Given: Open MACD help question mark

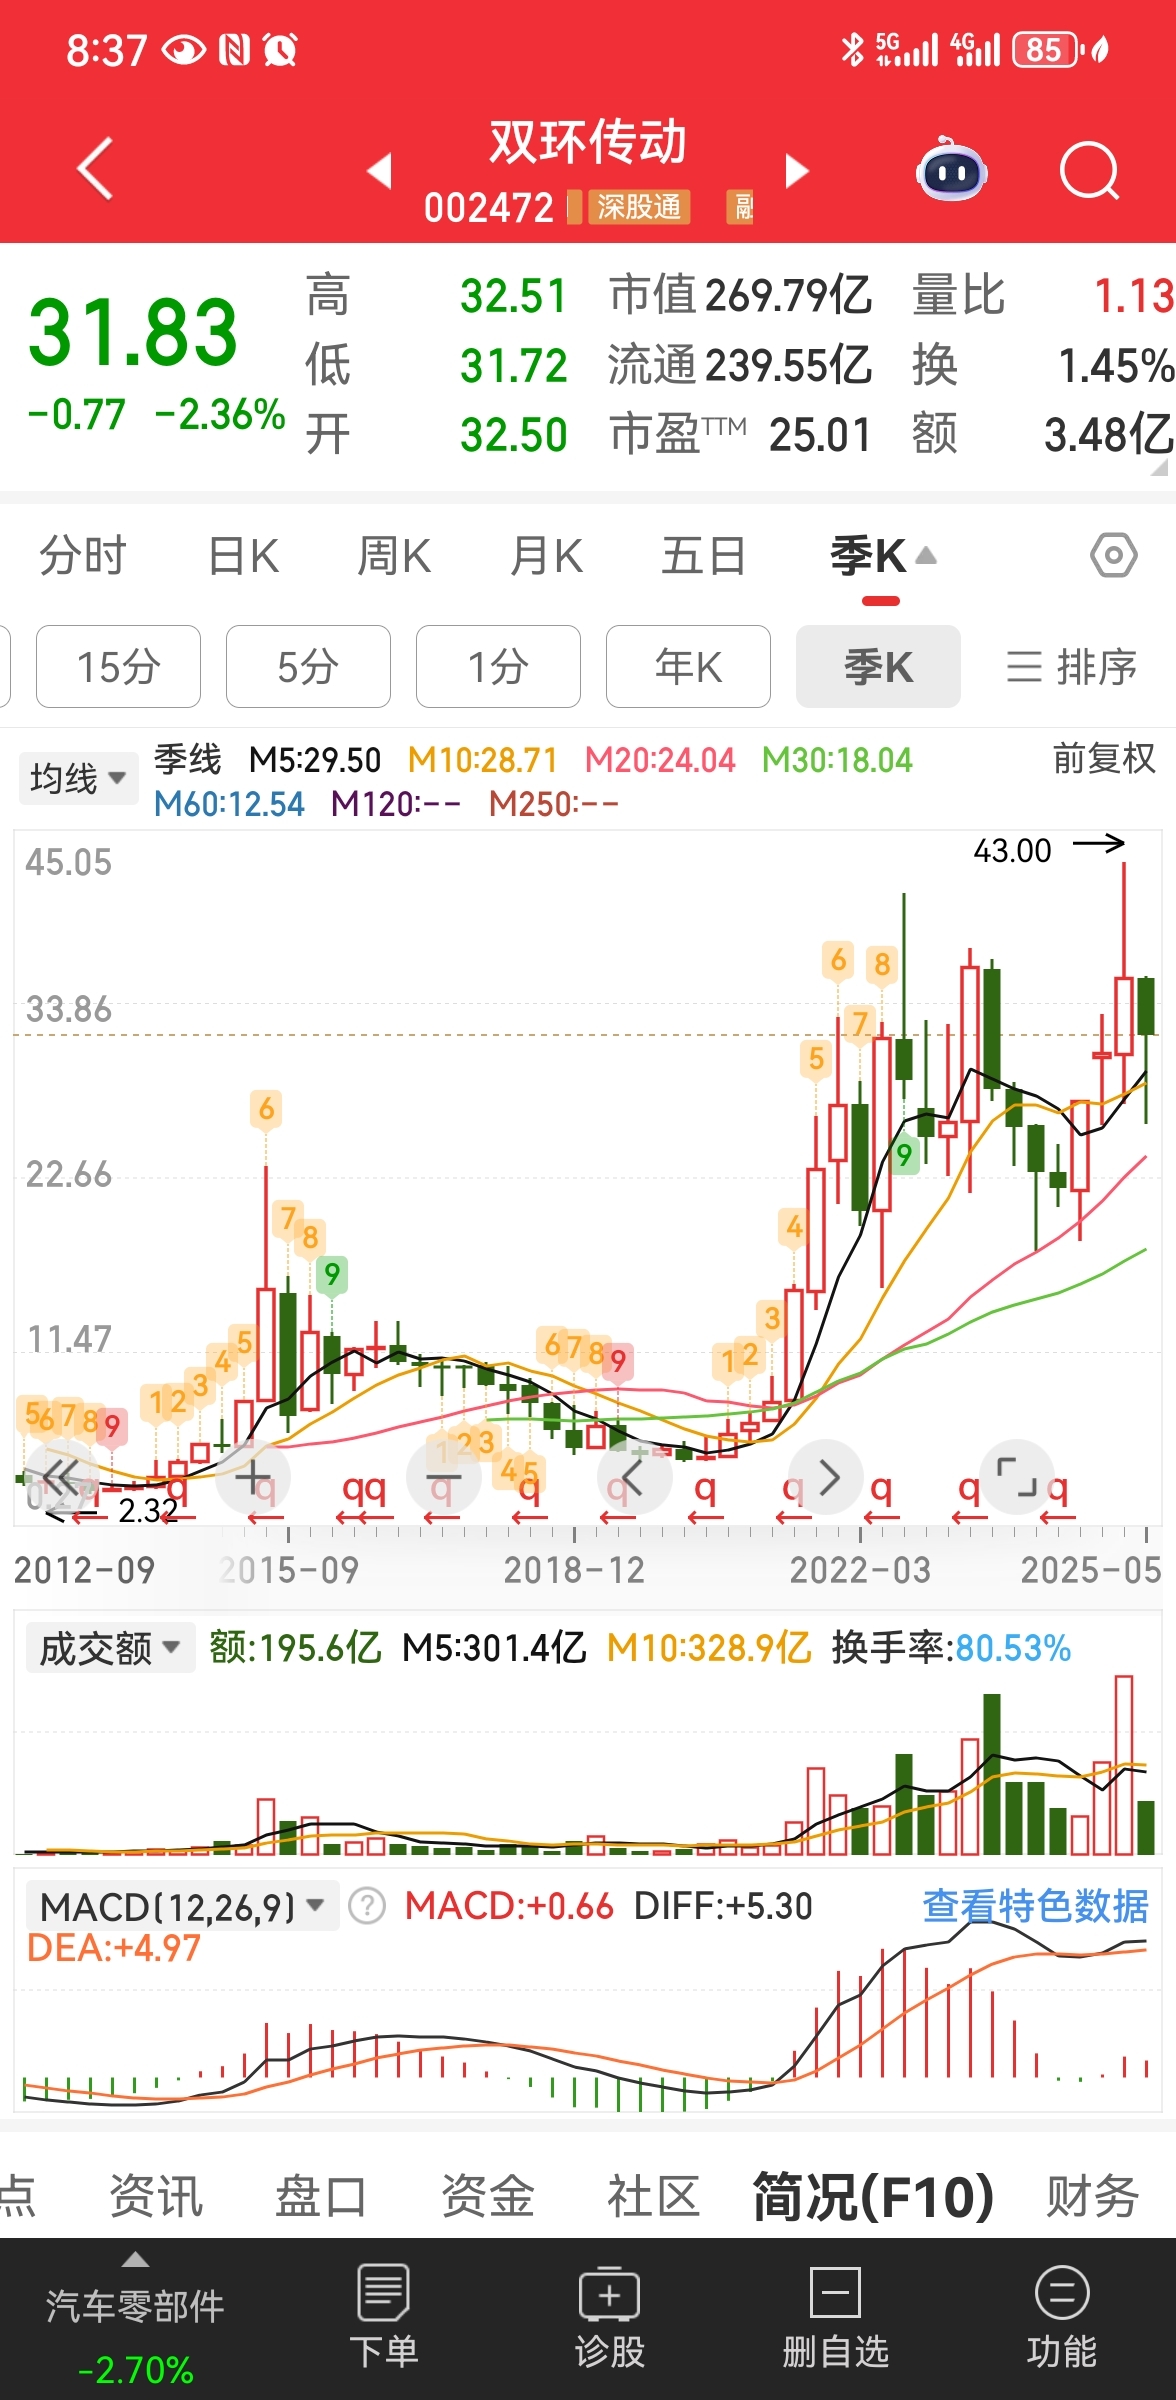Looking at the screenshot, I should [367, 1906].
